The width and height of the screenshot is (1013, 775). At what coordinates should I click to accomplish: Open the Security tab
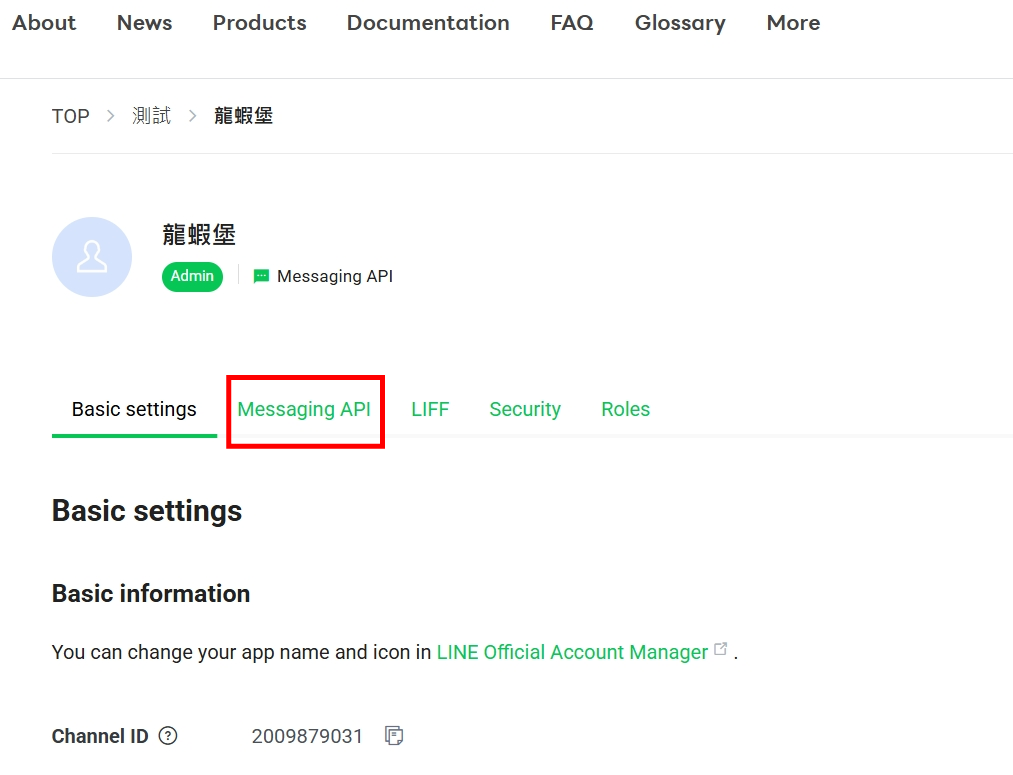pyautogui.click(x=525, y=409)
